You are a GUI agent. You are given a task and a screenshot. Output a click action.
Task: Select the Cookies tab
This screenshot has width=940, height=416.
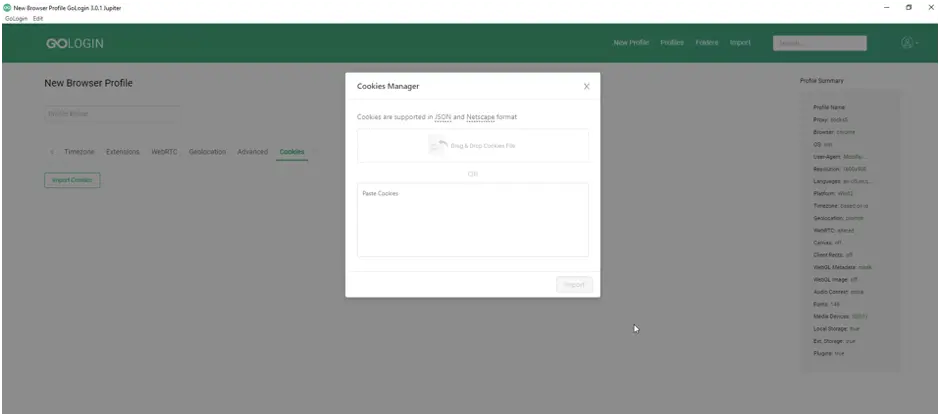point(292,152)
